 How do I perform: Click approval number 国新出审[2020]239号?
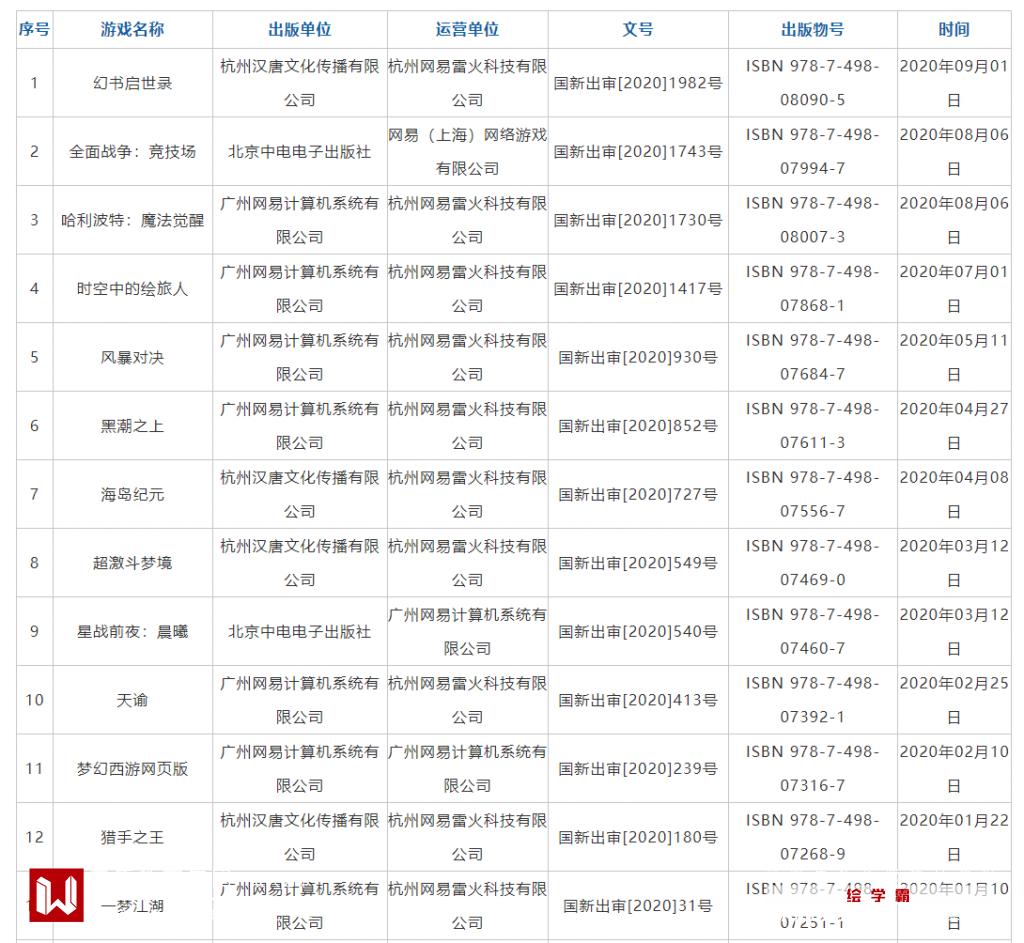638,769
